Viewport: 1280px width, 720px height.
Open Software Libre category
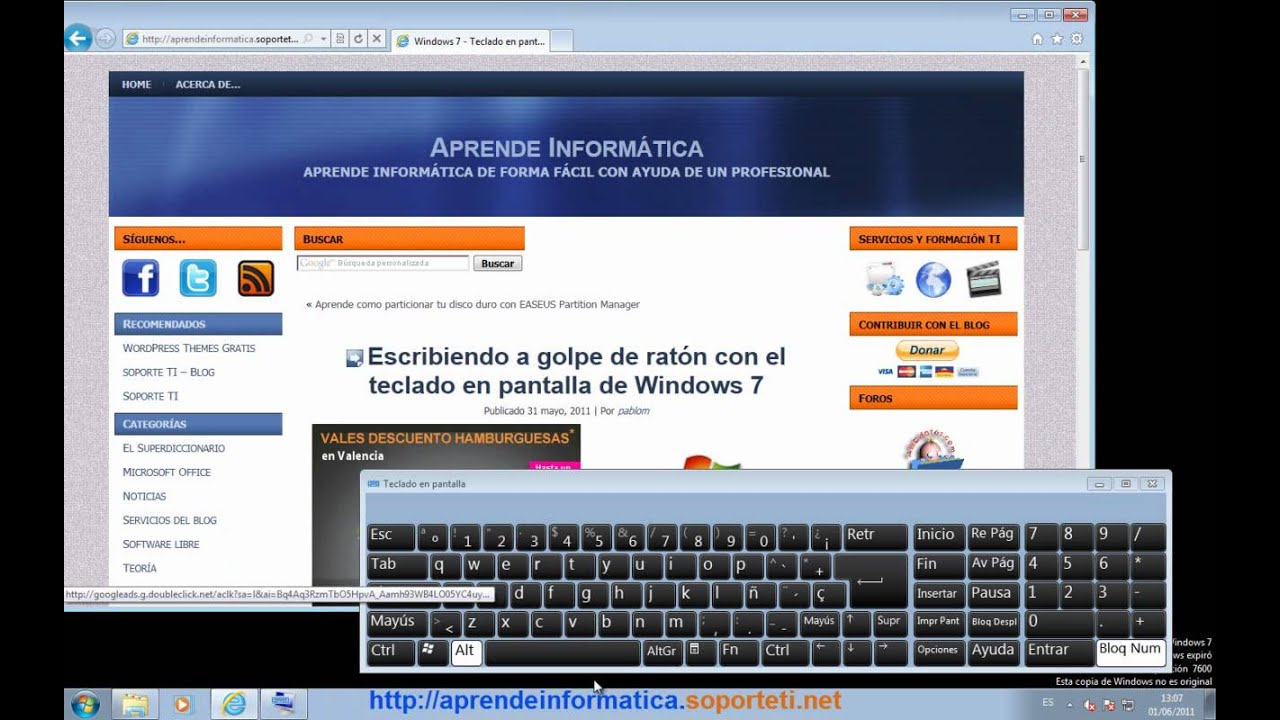click(x=161, y=544)
